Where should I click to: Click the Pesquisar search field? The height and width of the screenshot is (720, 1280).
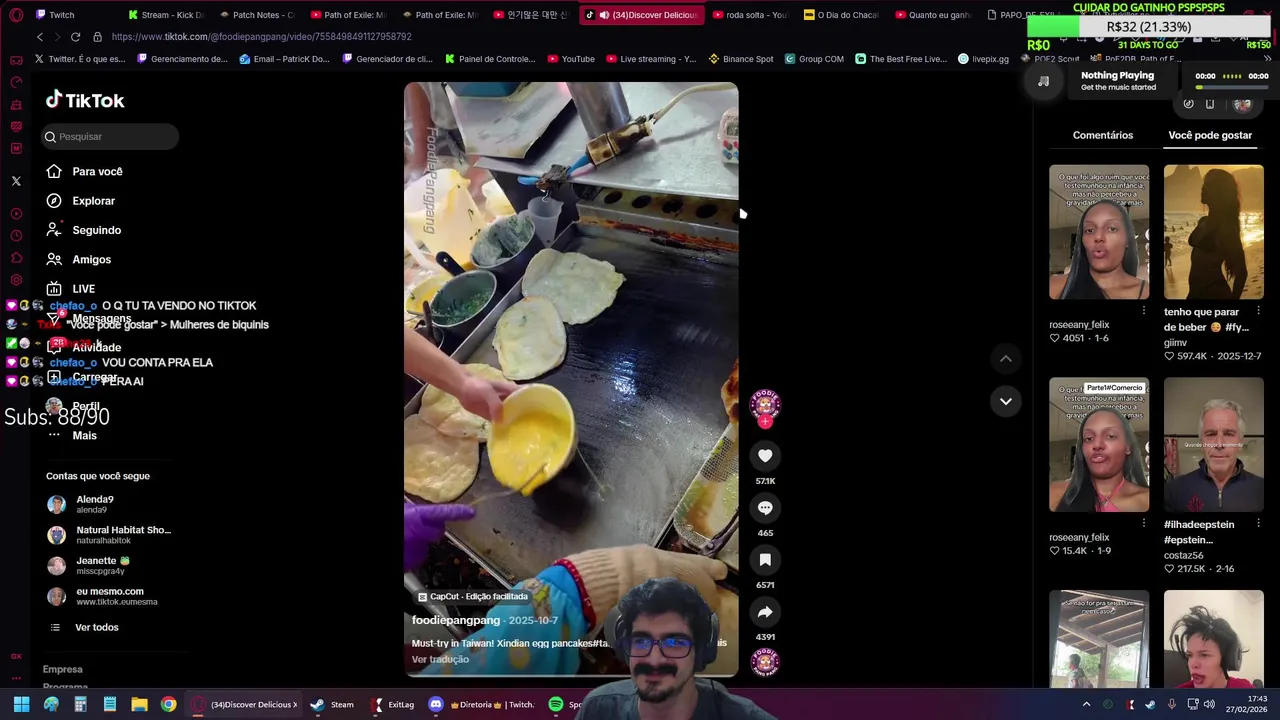(x=111, y=136)
